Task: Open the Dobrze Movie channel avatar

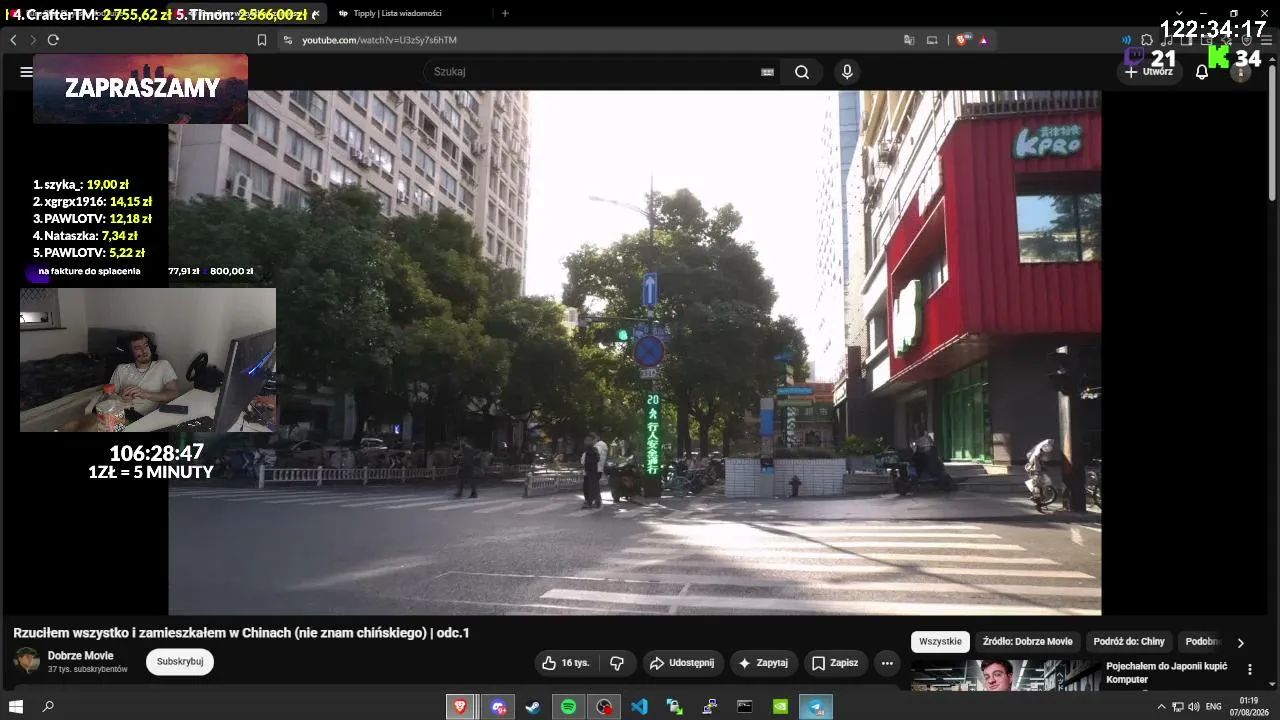Action: click(27, 661)
